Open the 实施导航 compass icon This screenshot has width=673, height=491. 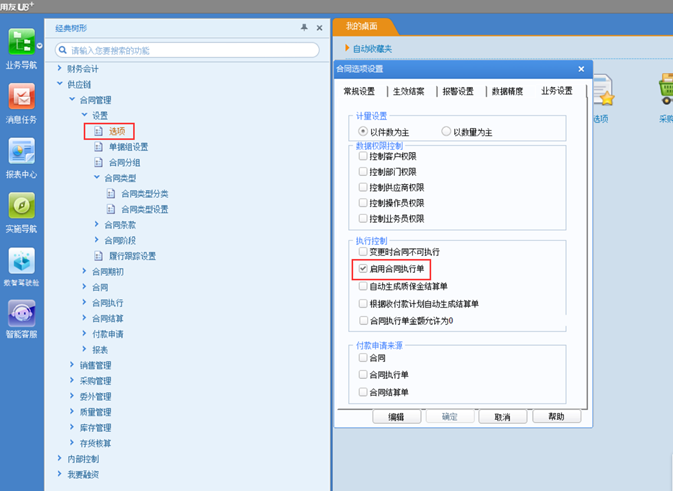[x=21, y=205]
